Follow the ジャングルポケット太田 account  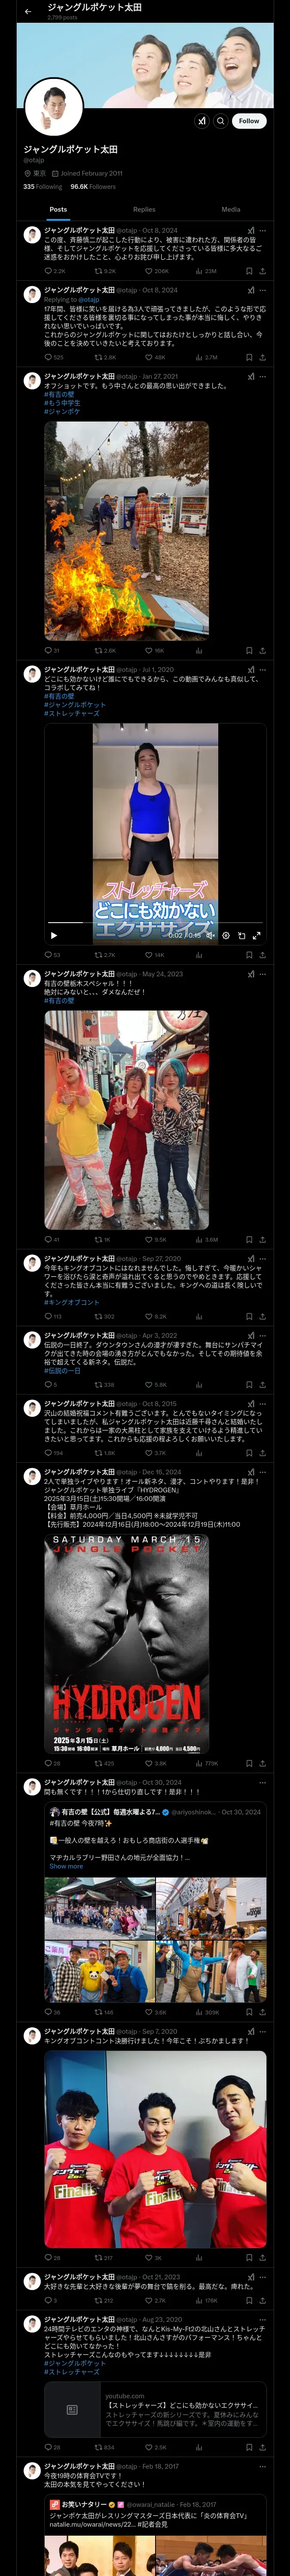click(249, 121)
